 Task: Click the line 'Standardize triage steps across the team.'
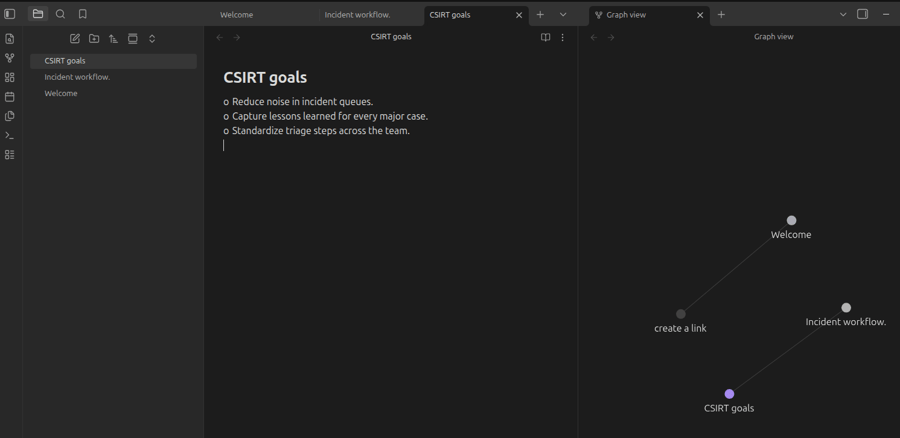[x=321, y=130]
